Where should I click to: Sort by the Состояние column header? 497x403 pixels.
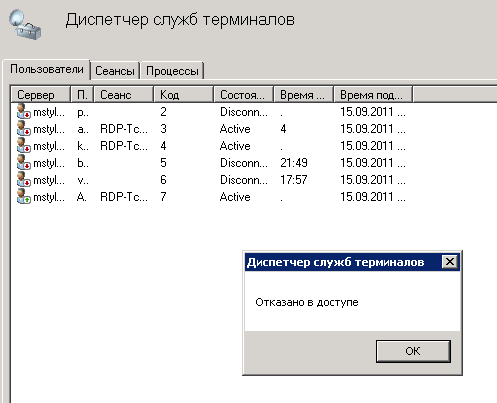point(243,95)
